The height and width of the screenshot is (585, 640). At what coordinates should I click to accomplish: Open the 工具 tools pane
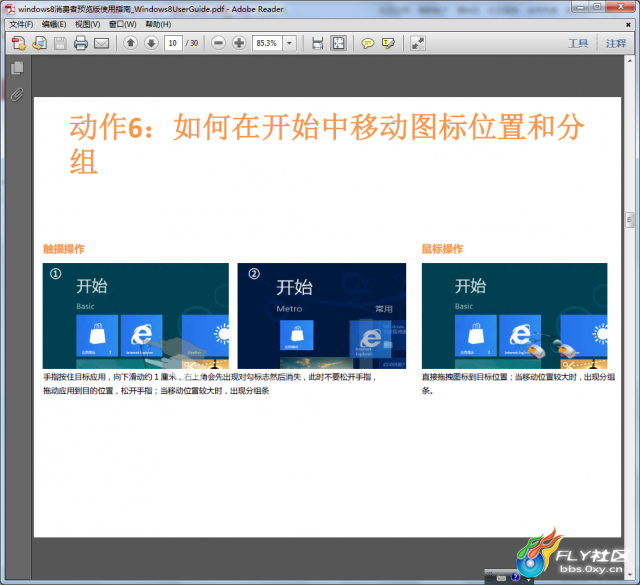[x=578, y=43]
